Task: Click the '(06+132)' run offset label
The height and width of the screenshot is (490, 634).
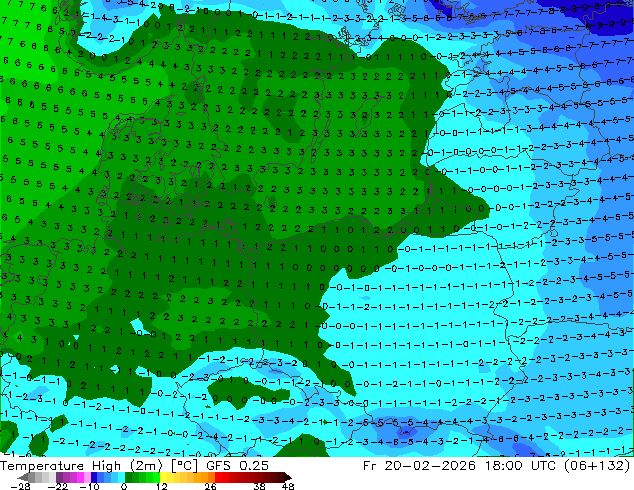Action: 595,466
